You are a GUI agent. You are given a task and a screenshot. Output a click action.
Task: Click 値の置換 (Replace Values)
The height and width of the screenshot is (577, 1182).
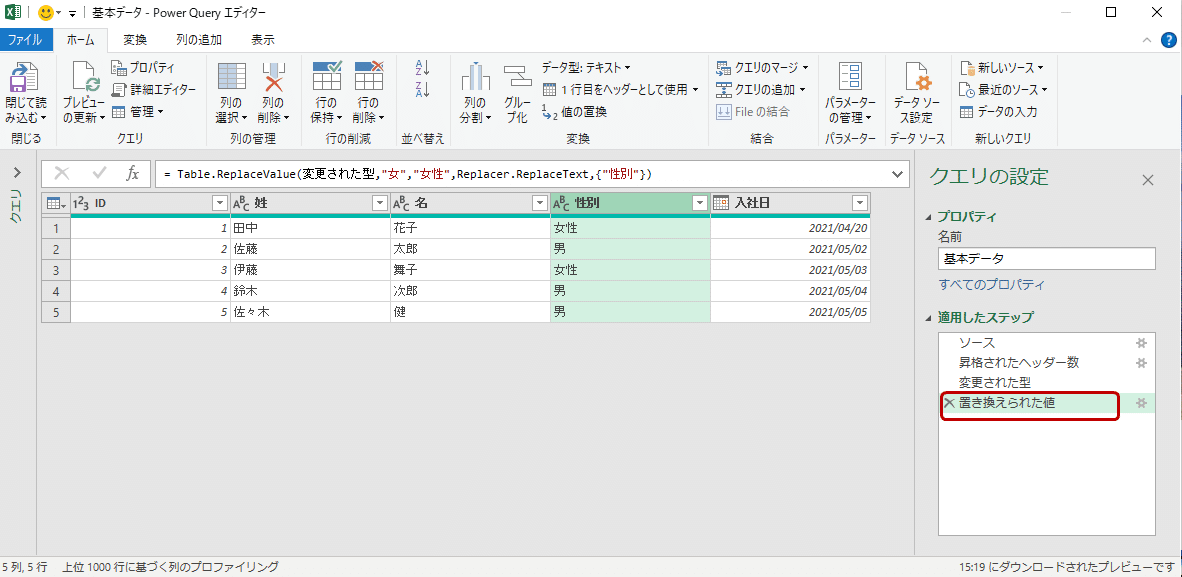pyautogui.click(x=574, y=112)
